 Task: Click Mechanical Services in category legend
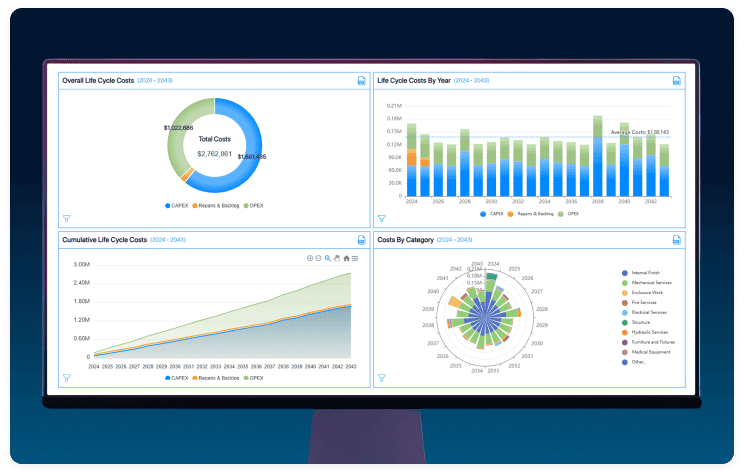pos(651,283)
